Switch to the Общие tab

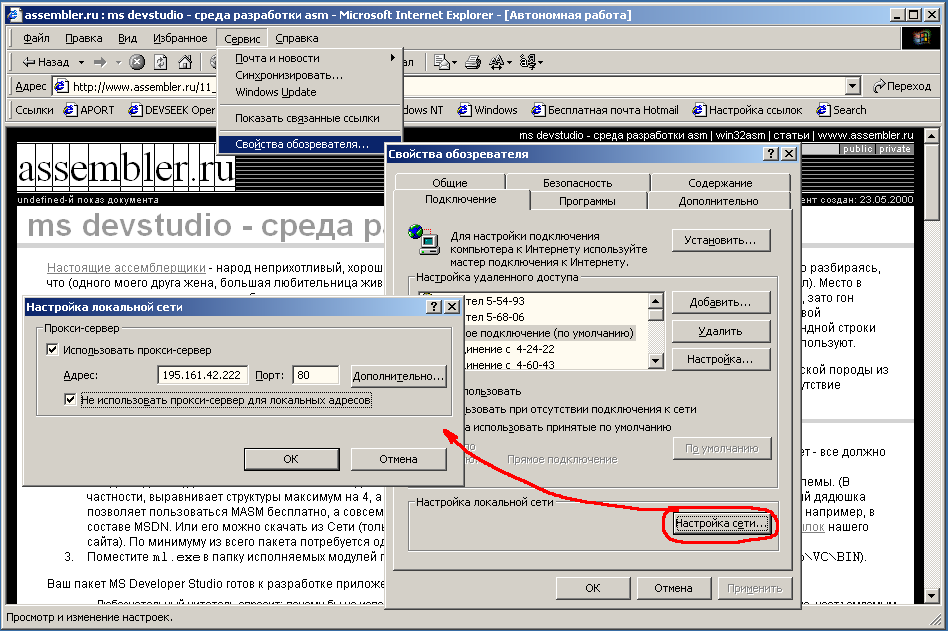(x=450, y=183)
